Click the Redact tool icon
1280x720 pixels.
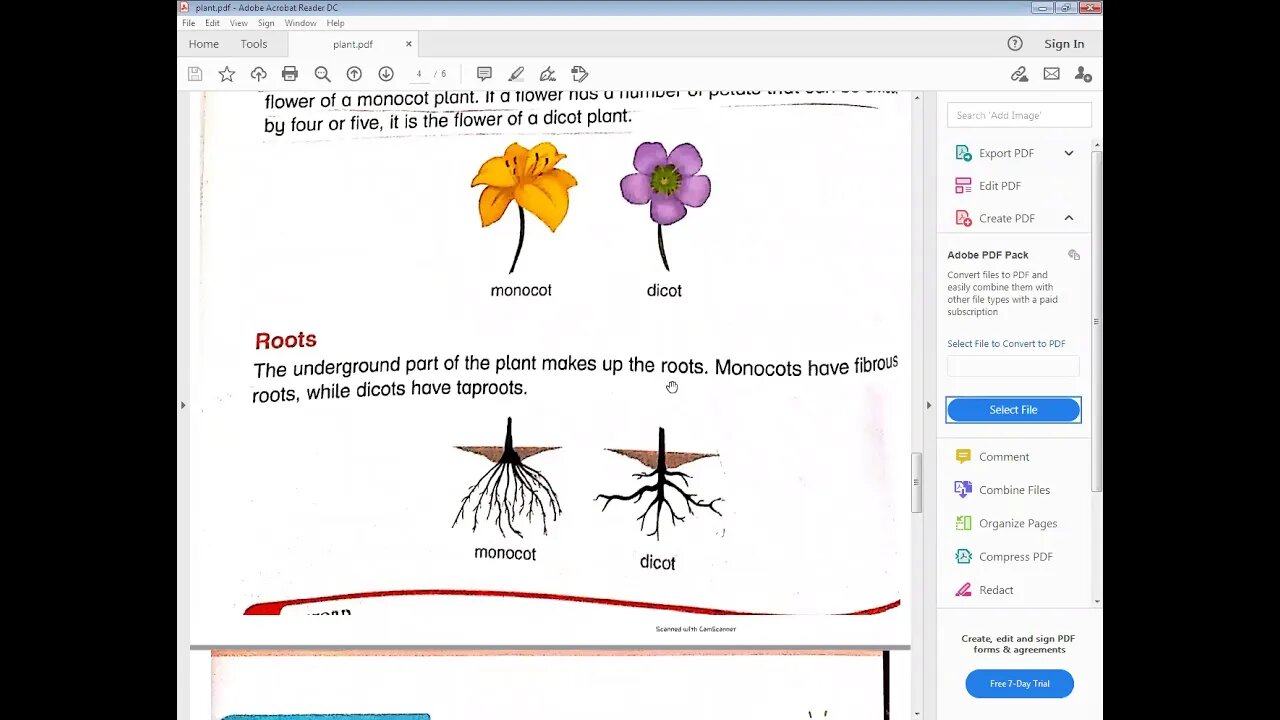point(963,590)
